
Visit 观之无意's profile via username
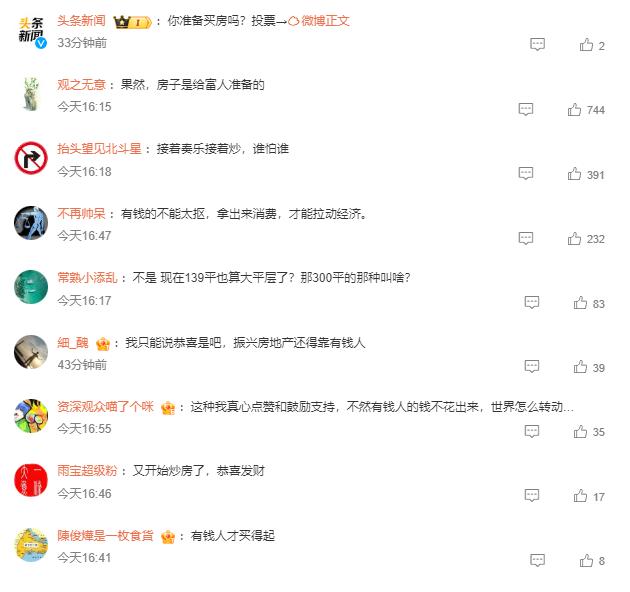[x=81, y=85]
